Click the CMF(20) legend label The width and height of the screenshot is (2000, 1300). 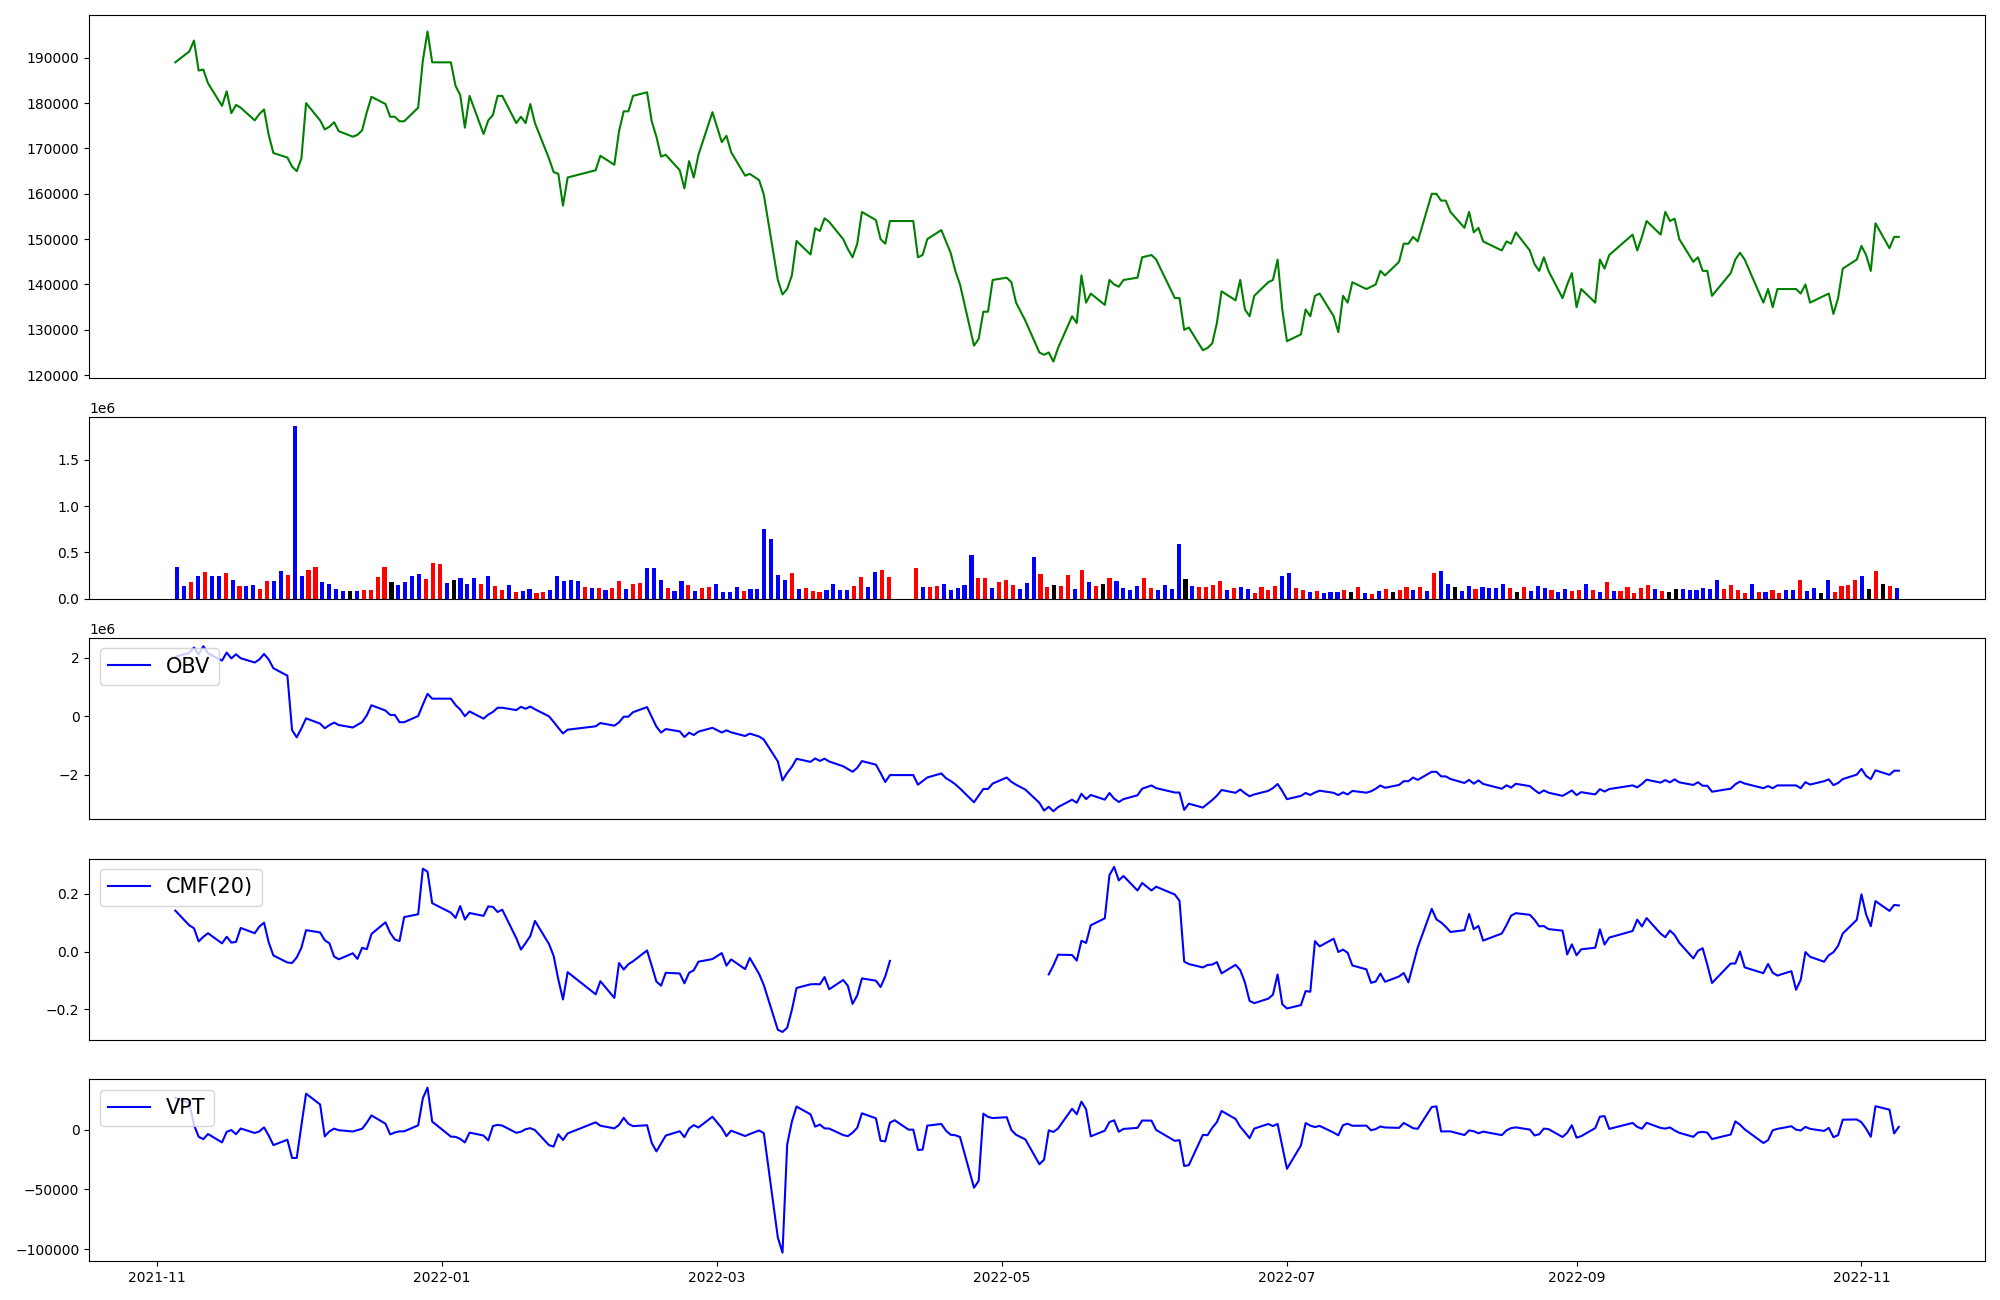208,886
